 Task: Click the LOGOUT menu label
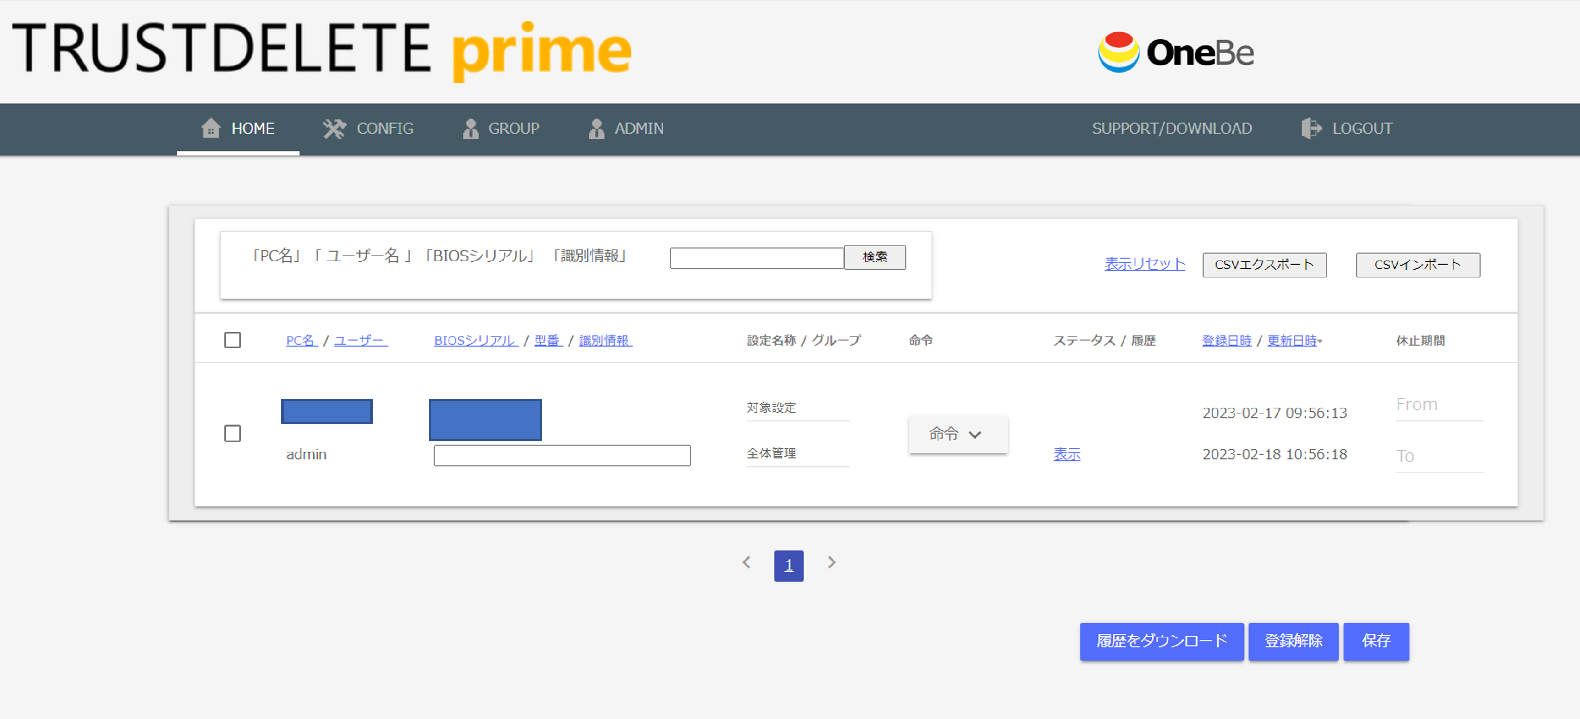click(x=1362, y=128)
